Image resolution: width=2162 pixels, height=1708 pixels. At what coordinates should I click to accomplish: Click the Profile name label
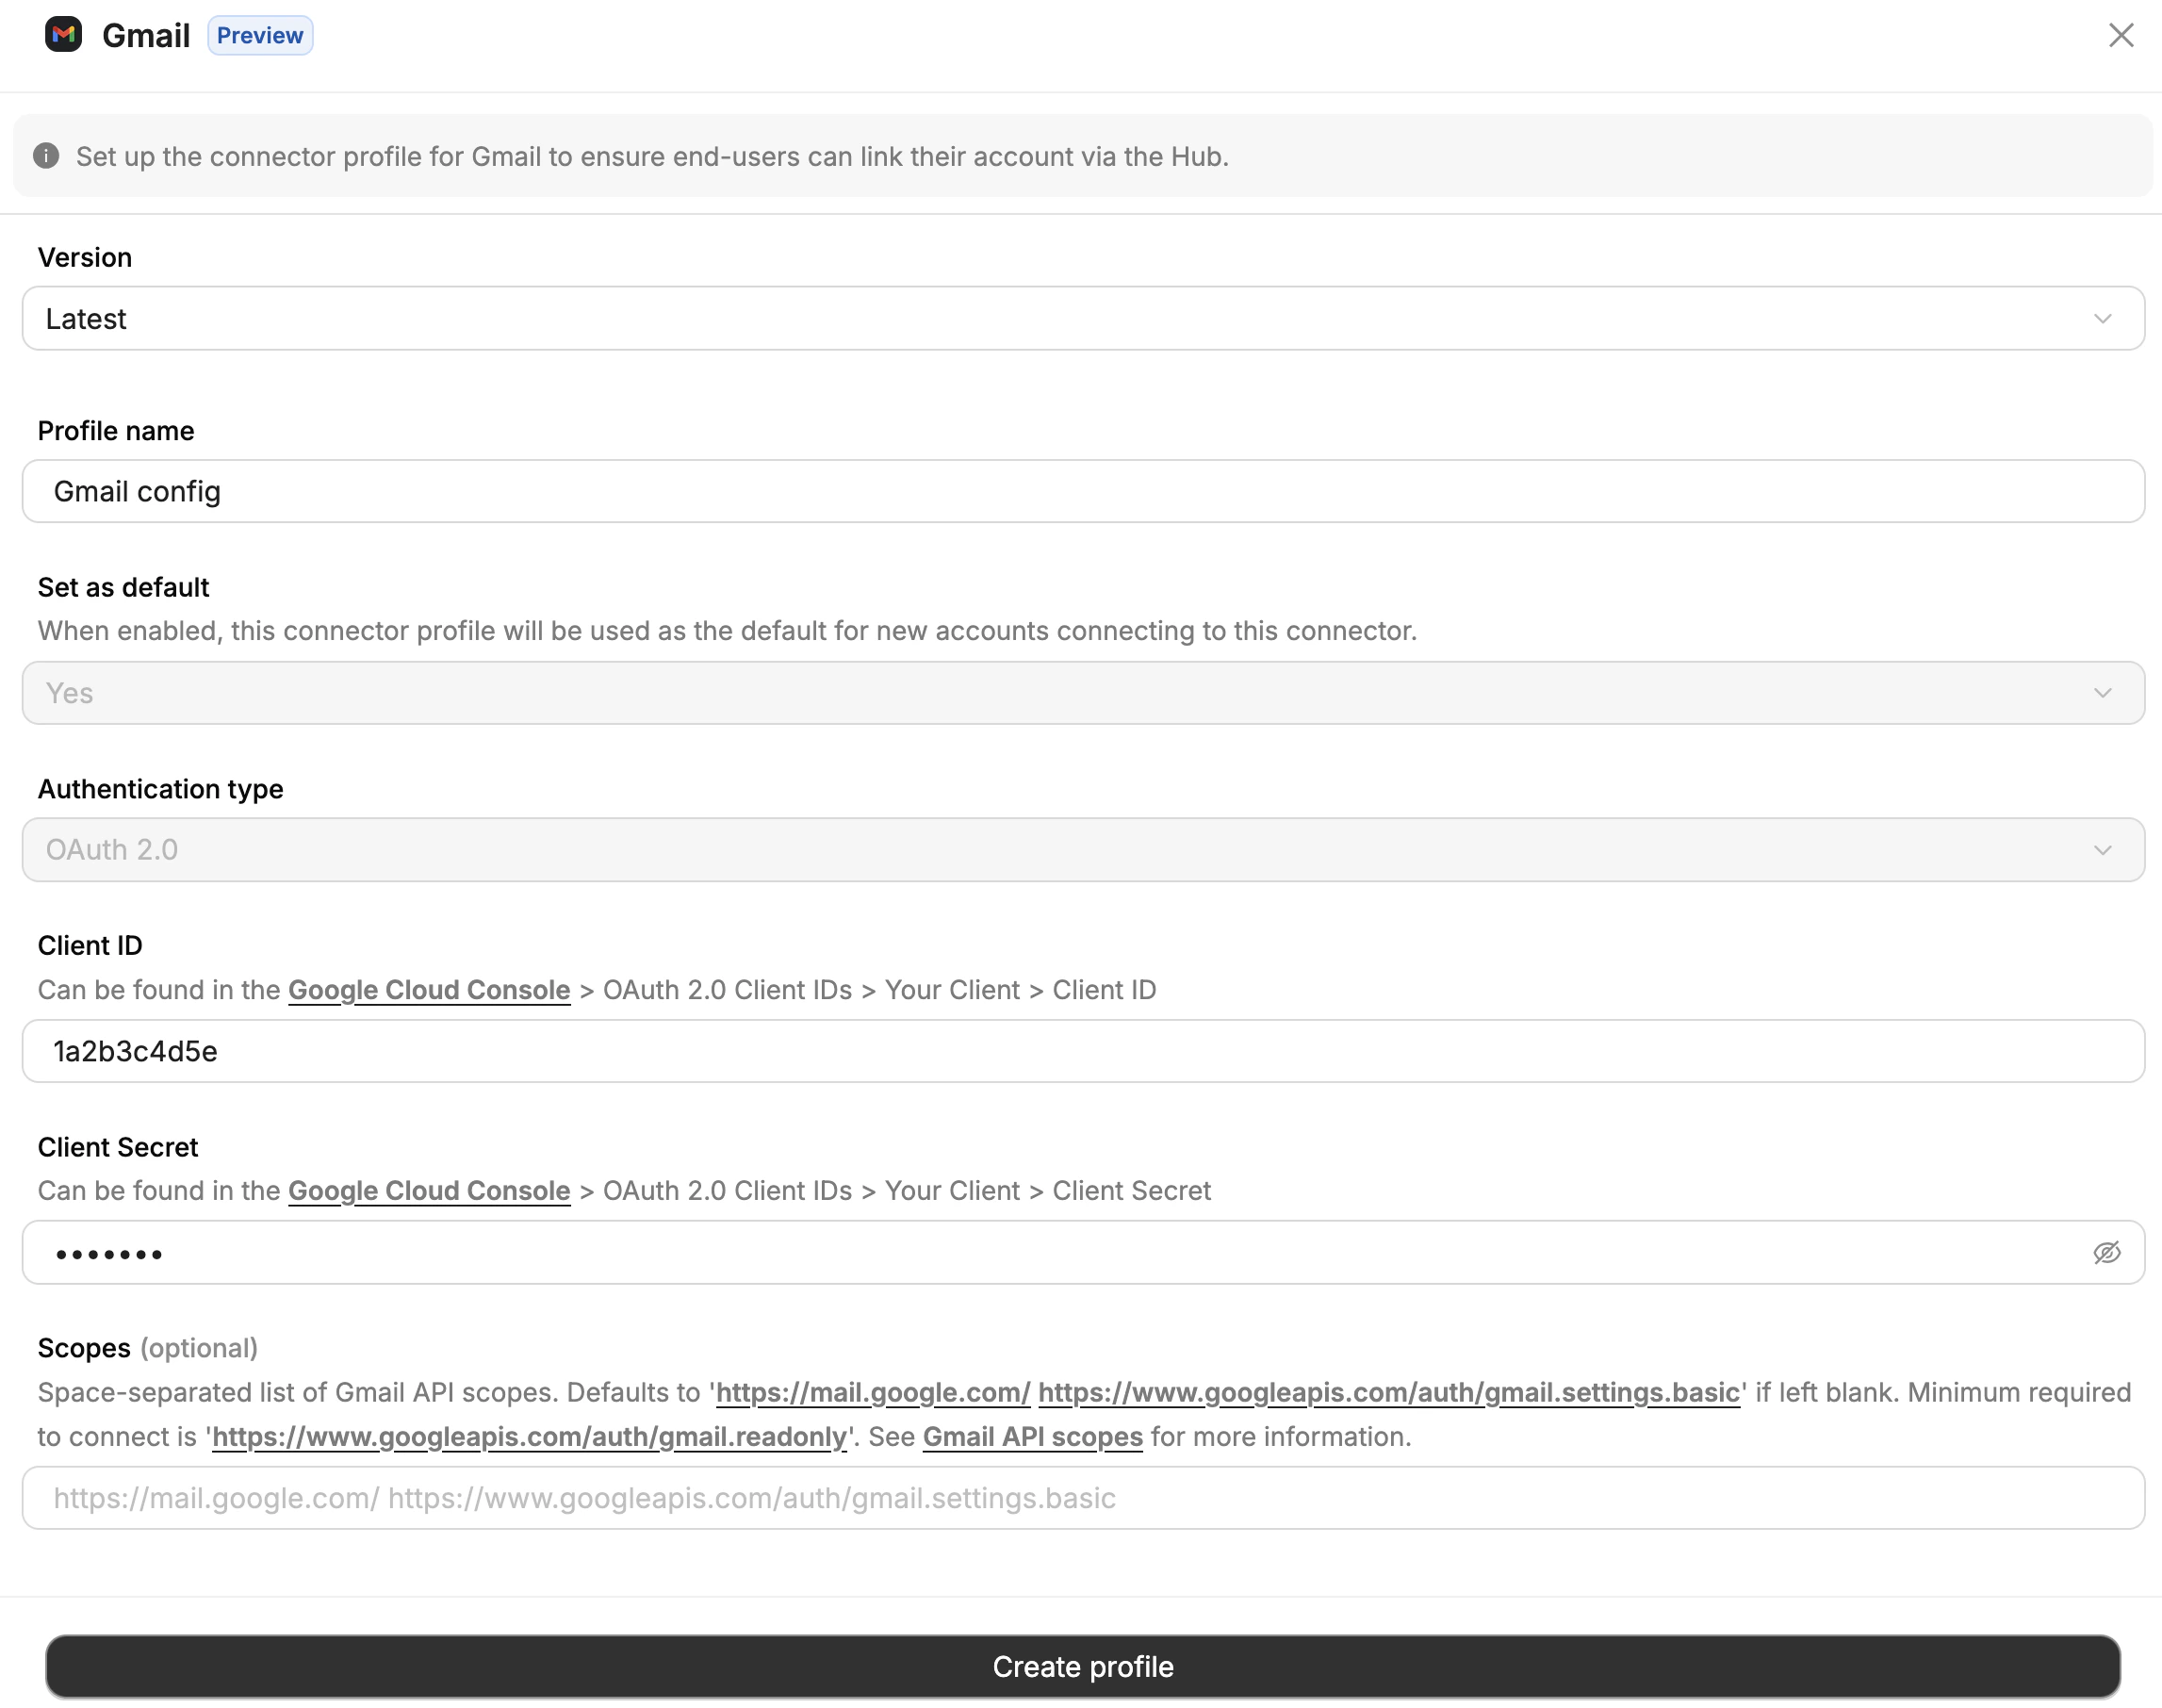[116, 431]
